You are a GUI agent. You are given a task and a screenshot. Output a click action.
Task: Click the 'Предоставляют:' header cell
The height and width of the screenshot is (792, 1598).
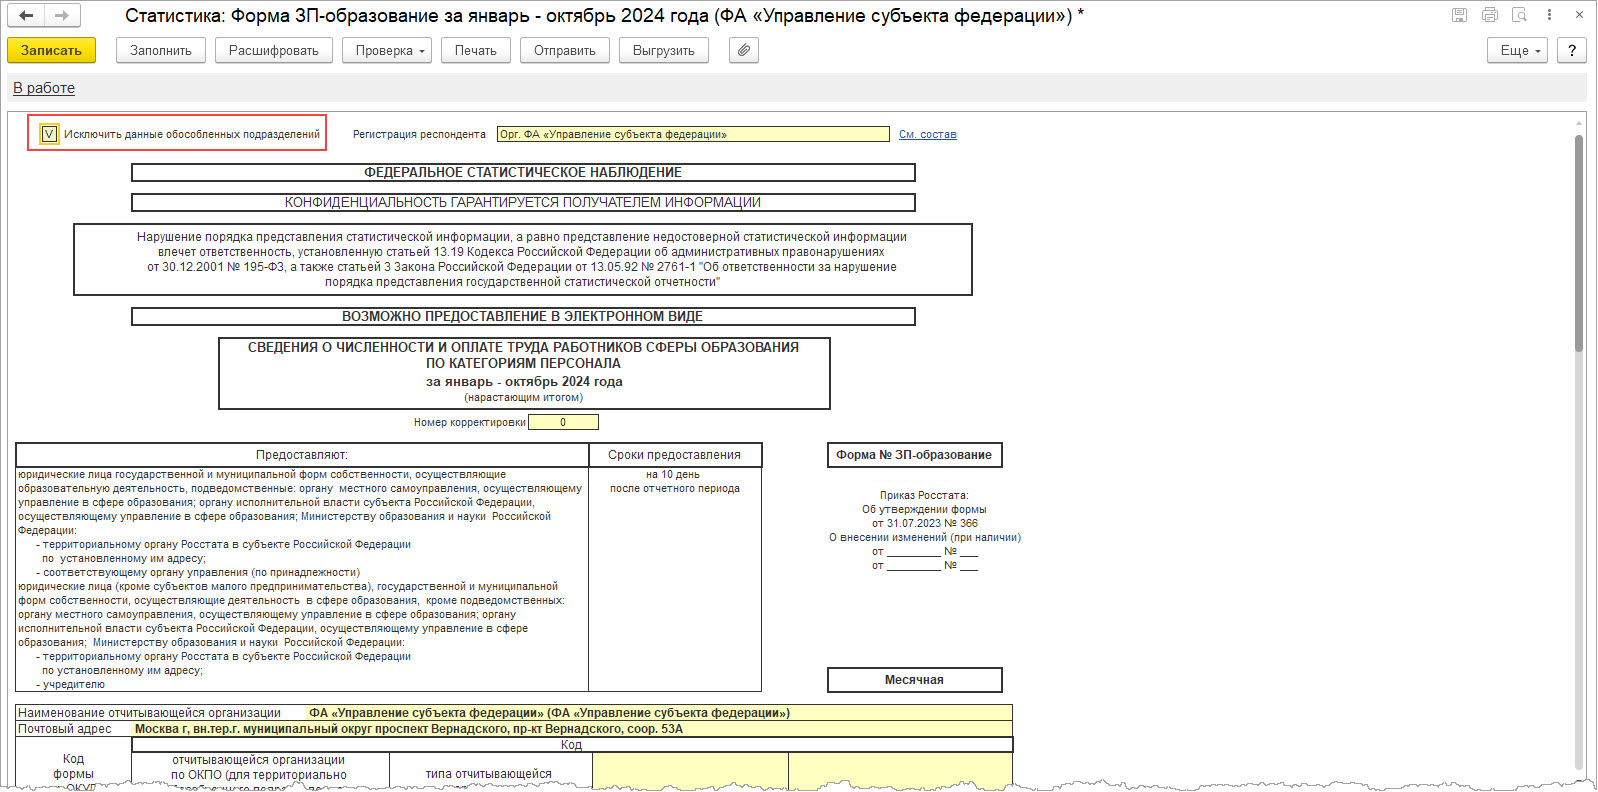coord(302,455)
